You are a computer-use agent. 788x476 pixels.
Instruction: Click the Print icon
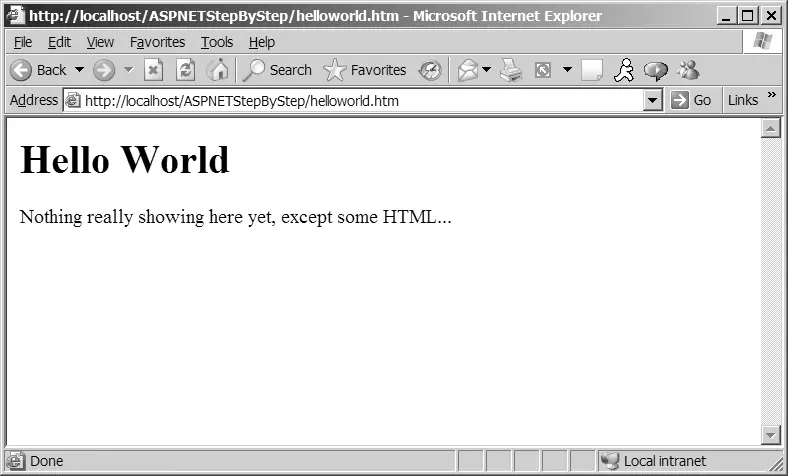[x=511, y=70]
